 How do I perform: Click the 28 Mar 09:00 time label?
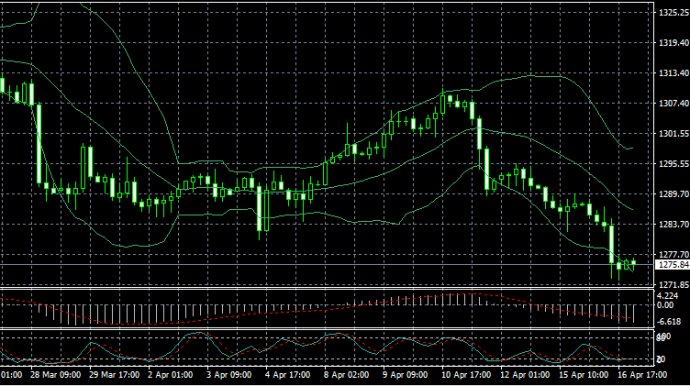click(55, 375)
